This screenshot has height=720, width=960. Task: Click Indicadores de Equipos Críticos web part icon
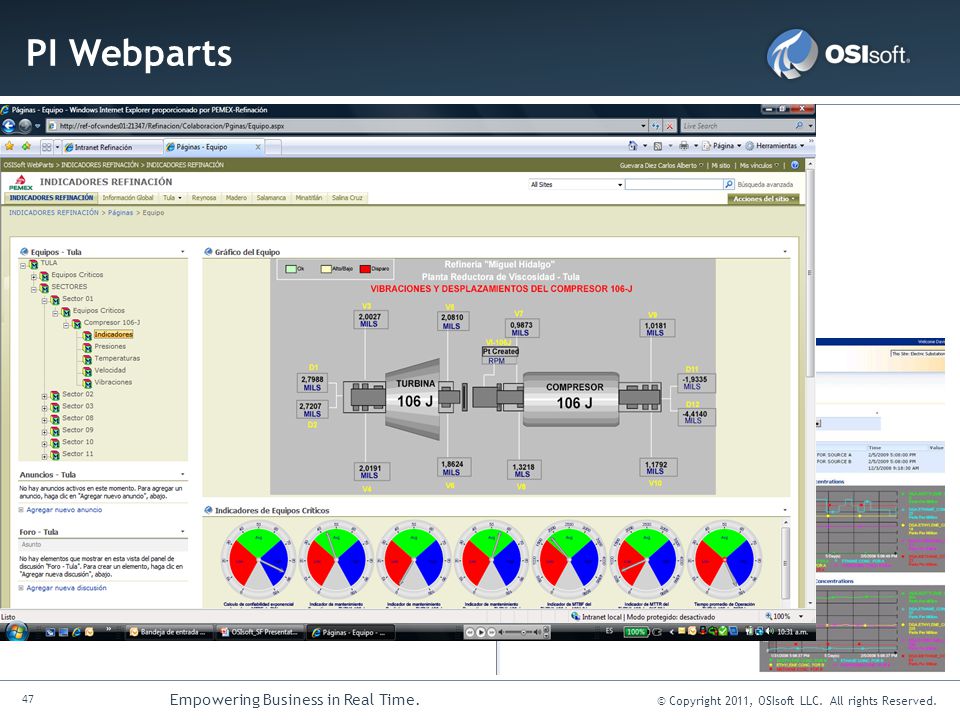(x=208, y=510)
